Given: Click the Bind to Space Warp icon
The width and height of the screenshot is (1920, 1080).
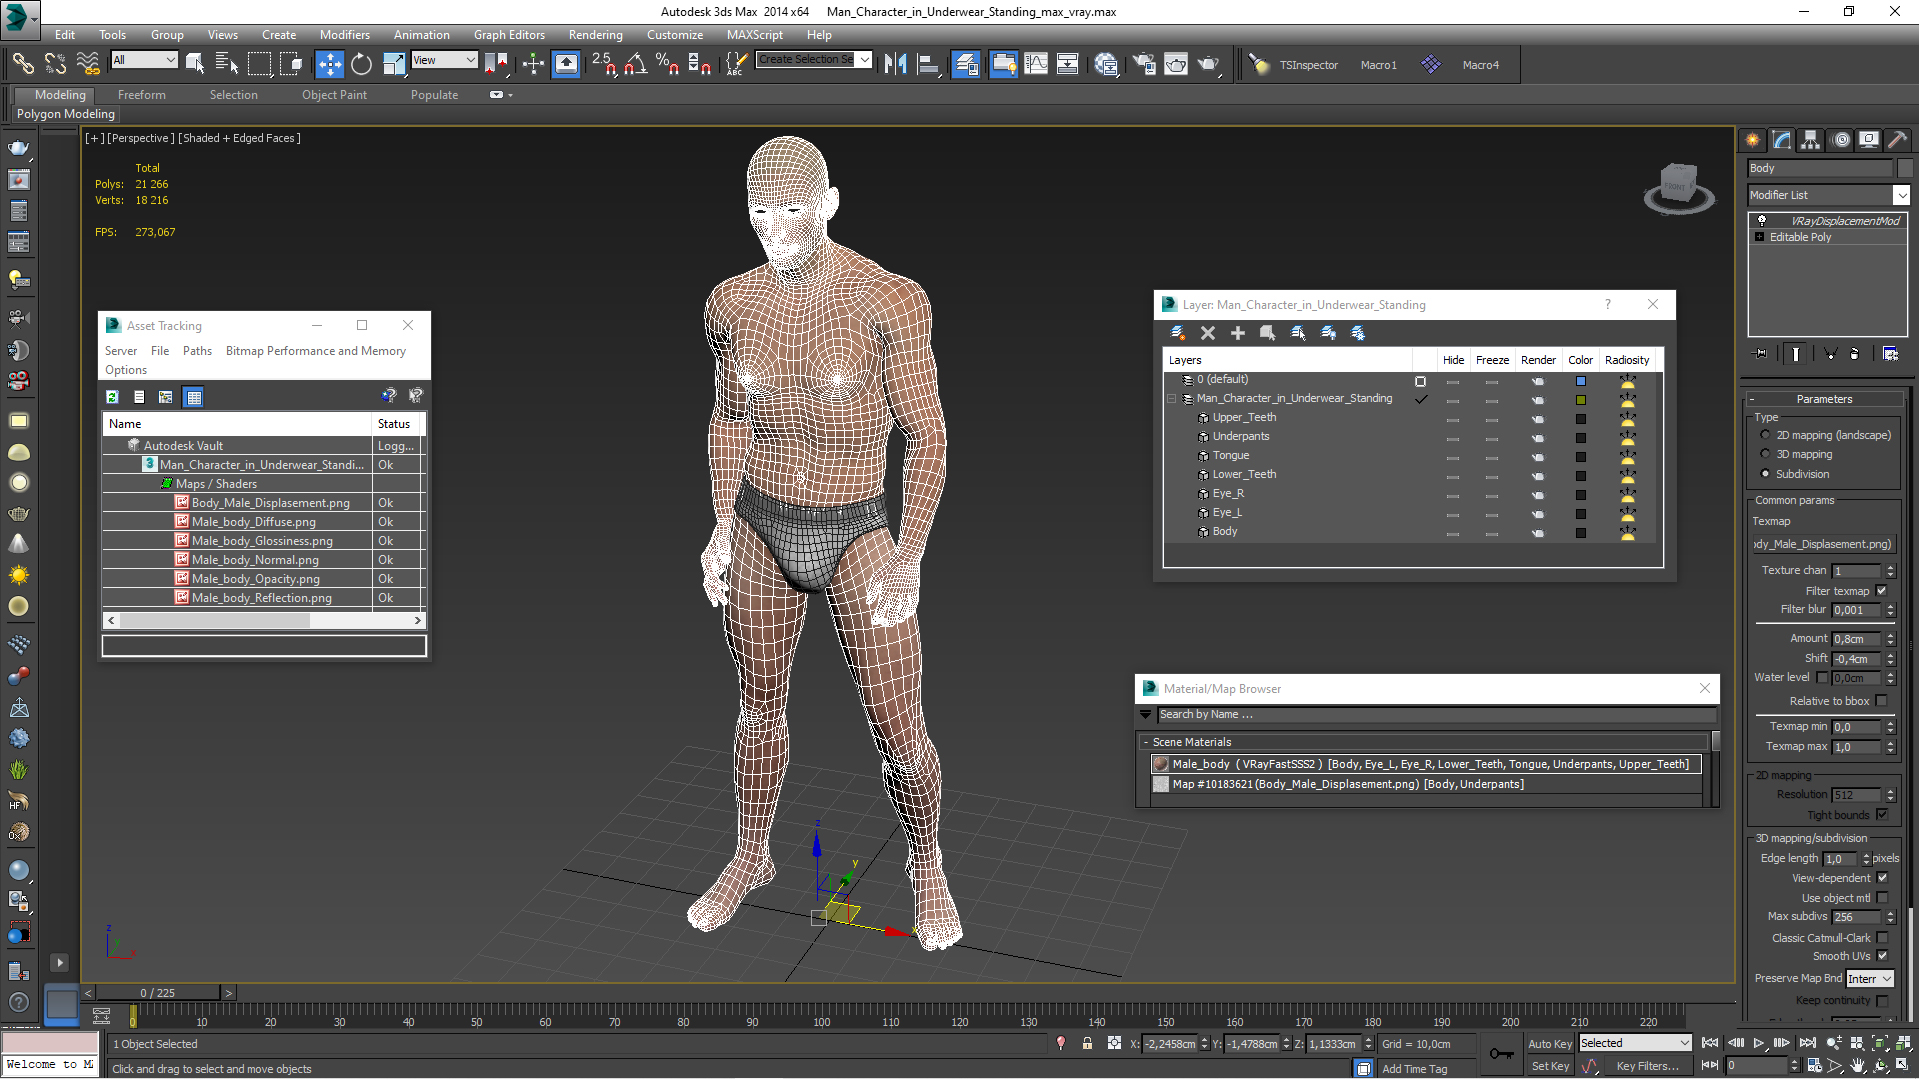Looking at the screenshot, I should pyautogui.click(x=88, y=64).
